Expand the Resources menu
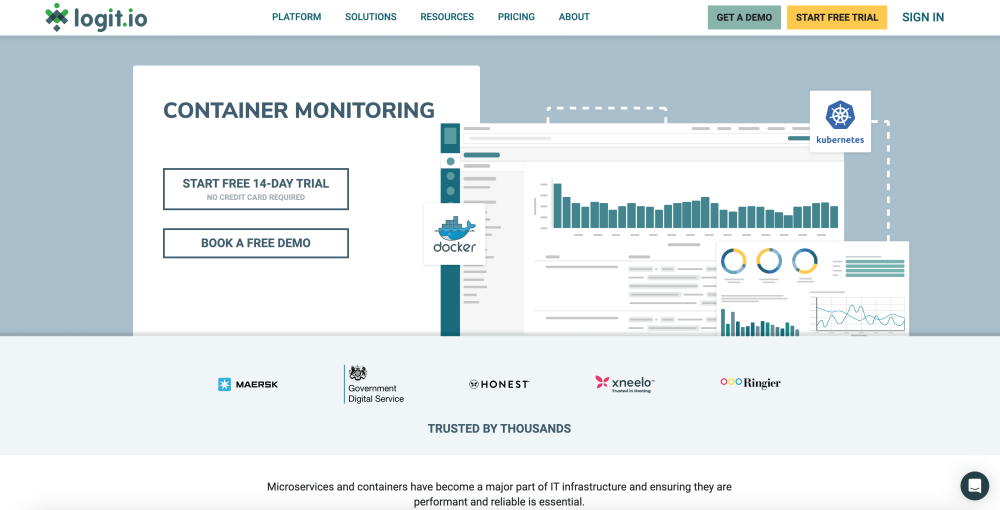 [447, 17]
